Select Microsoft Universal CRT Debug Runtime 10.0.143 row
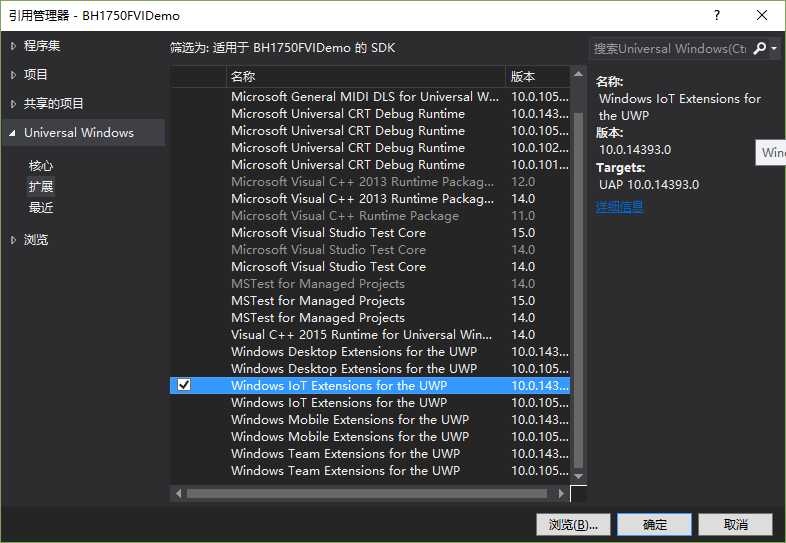The image size is (786, 543). (x=370, y=114)
